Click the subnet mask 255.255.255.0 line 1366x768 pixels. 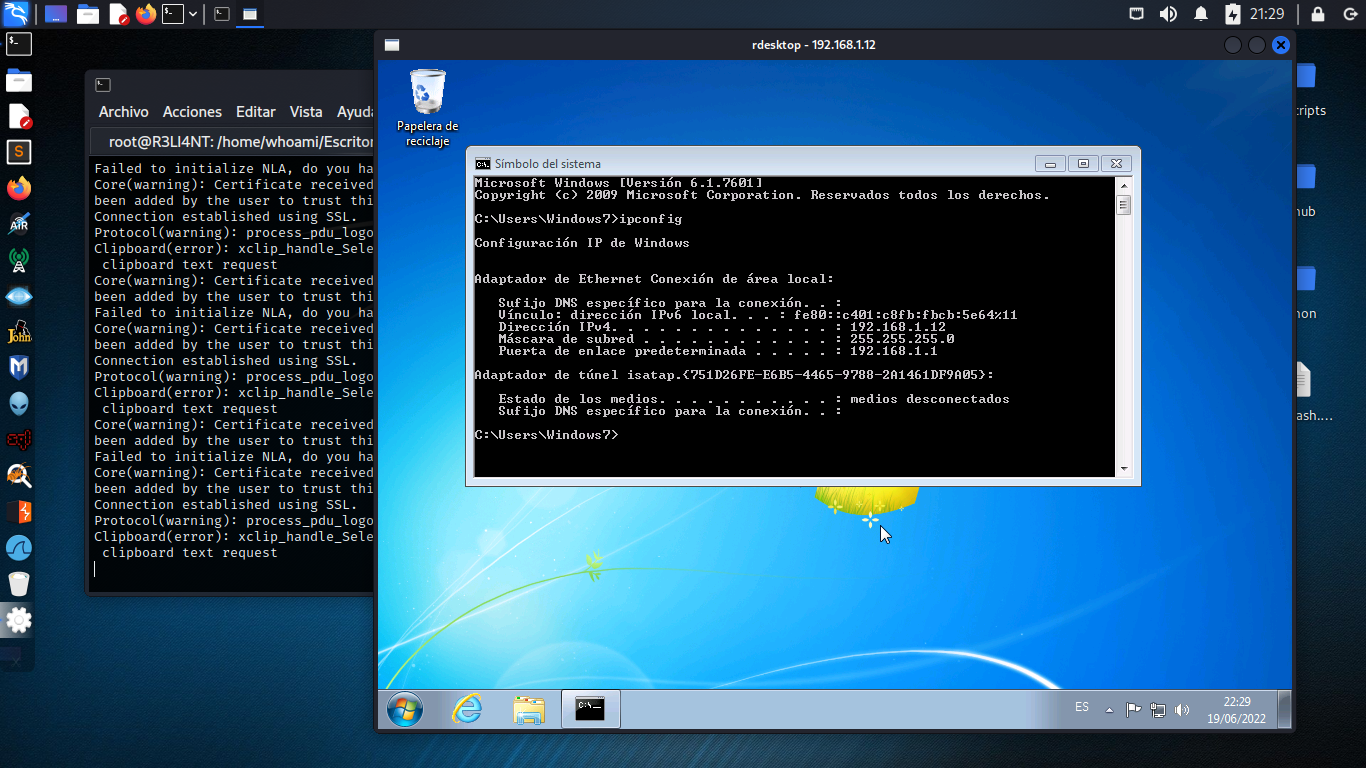[x=726, y=339]
